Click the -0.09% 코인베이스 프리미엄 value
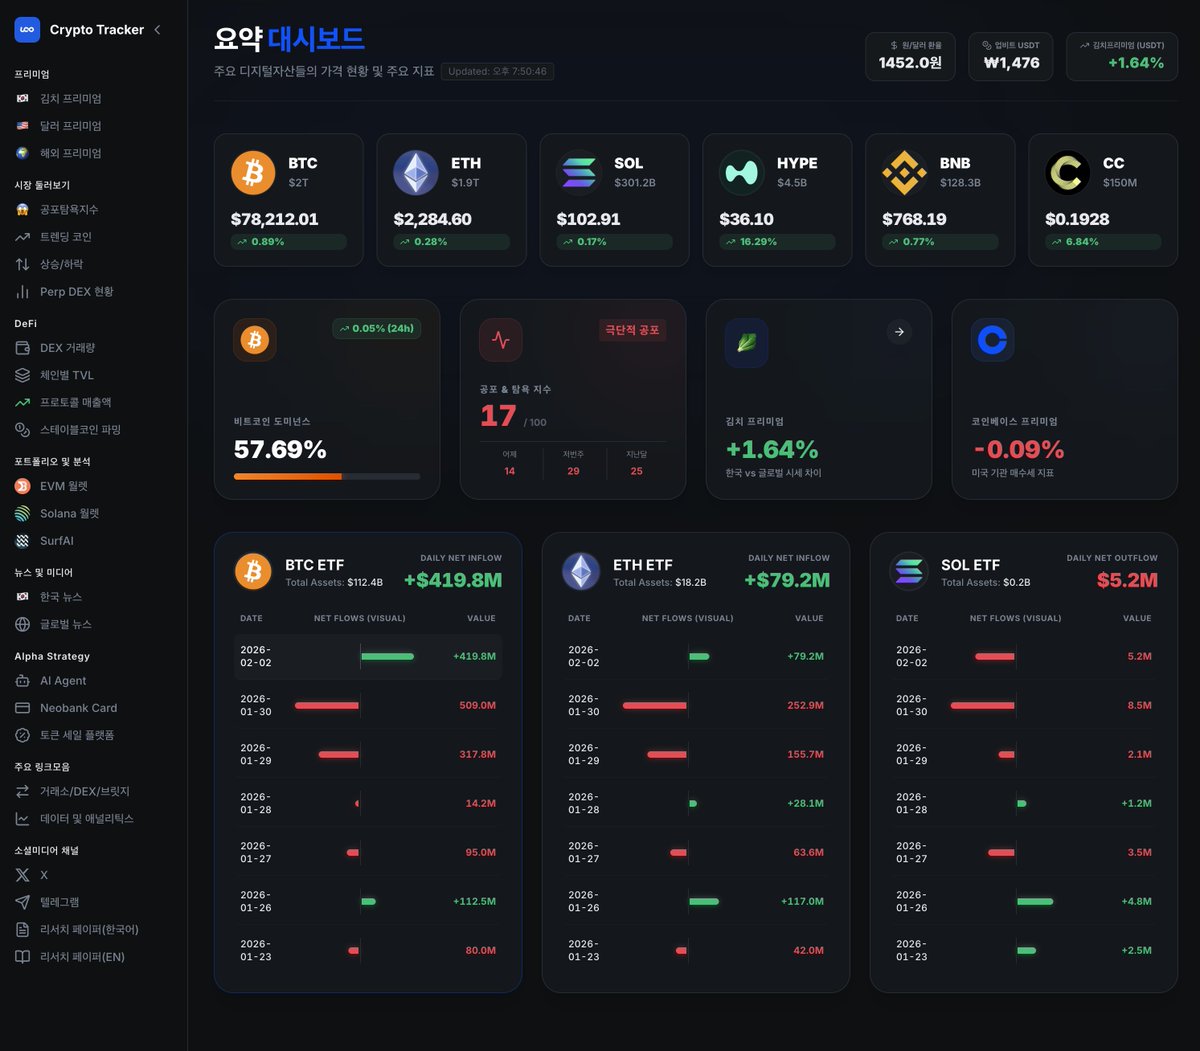The image size is (1200, 1051). click(x=1018, y=449)
